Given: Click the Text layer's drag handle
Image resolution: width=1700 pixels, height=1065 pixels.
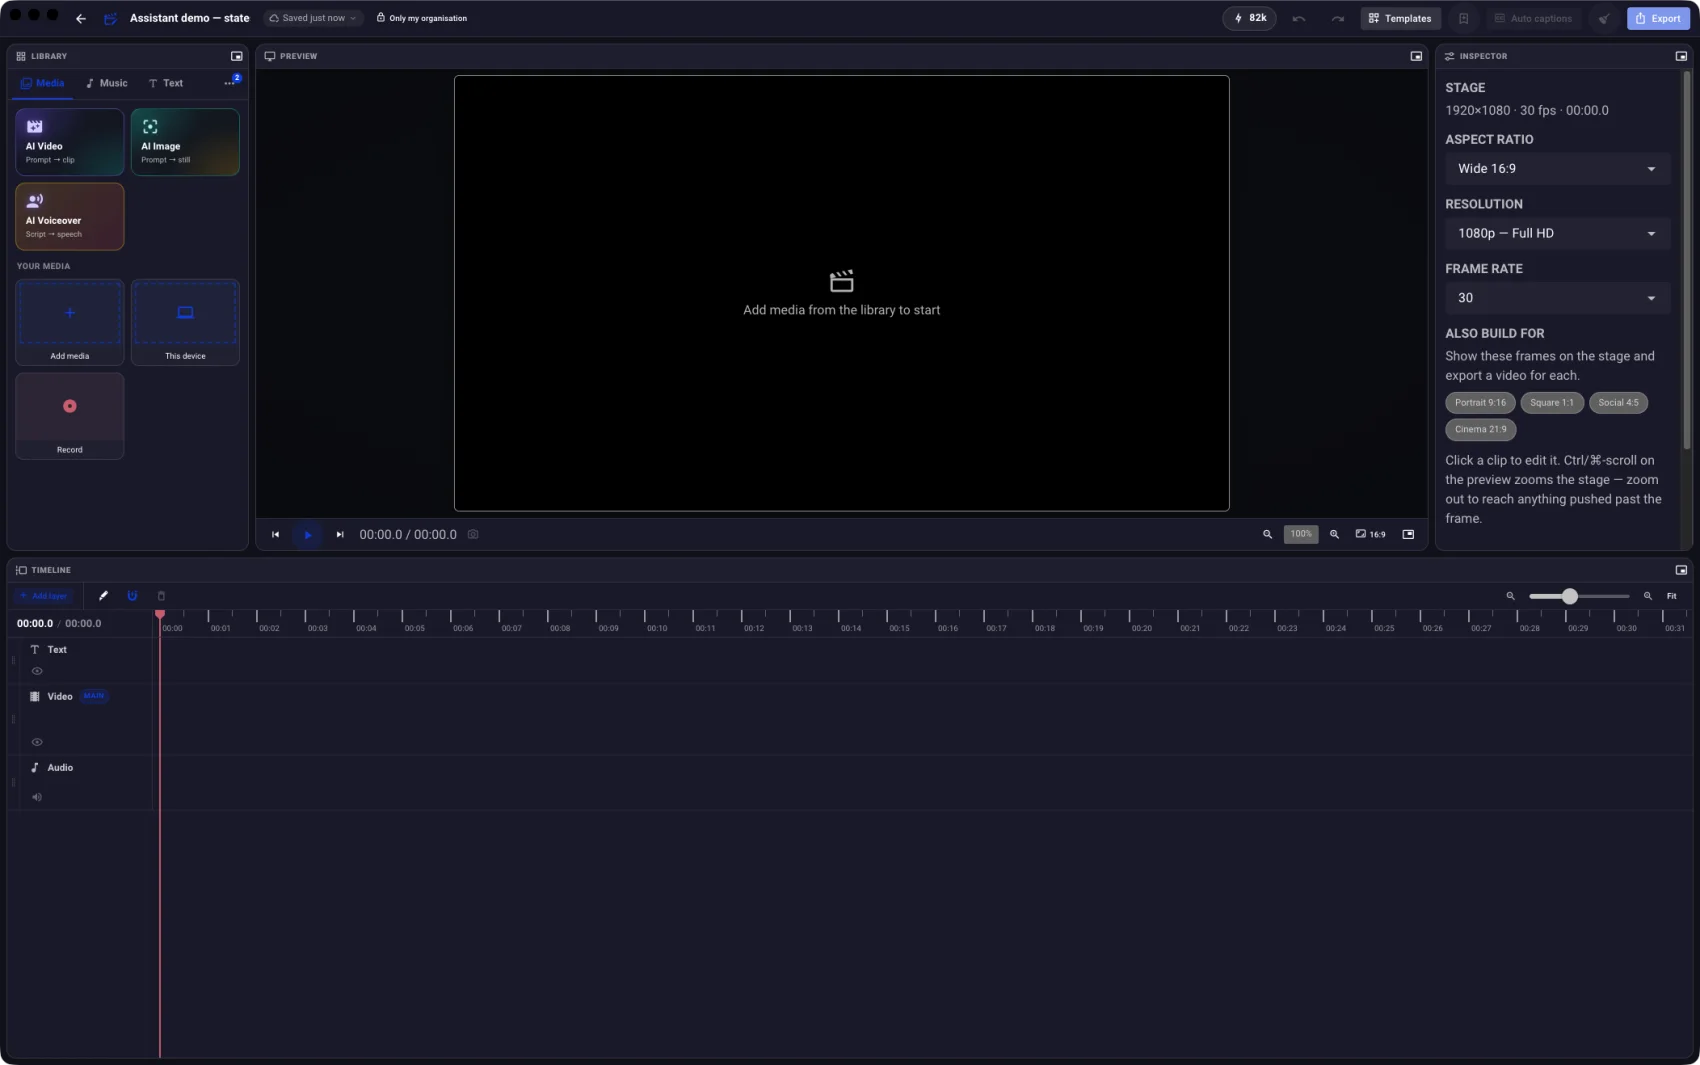Looking at the screenshot, I should (x=13, y=660).
